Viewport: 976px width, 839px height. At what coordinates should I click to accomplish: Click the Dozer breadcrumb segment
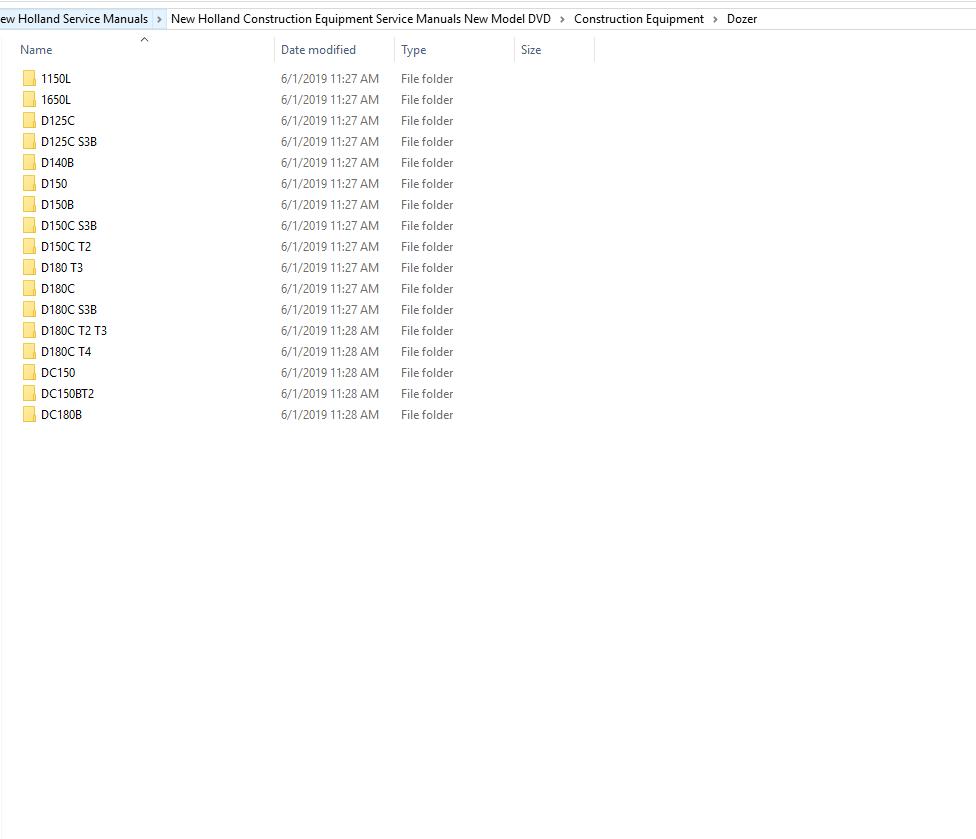click(742, 19)
